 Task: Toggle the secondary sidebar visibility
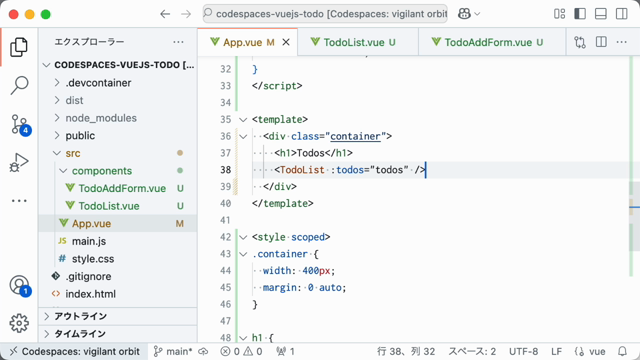click(622, 14)
